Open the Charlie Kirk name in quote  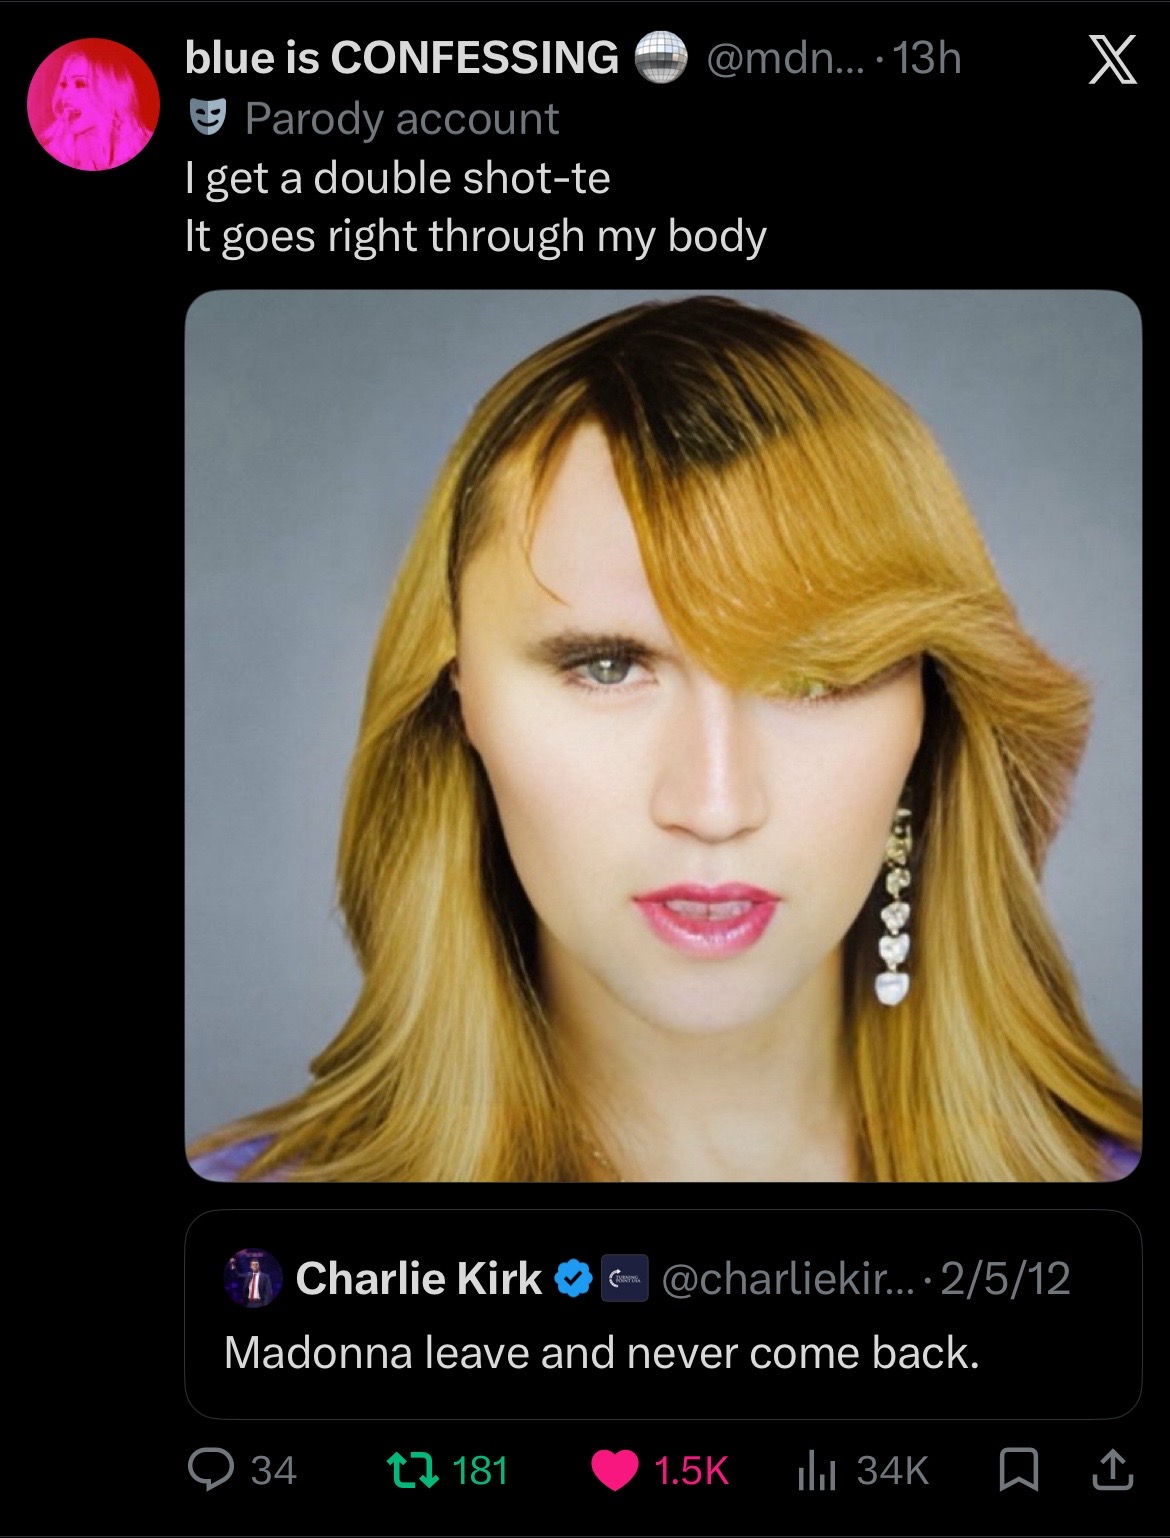[419, 1278]
